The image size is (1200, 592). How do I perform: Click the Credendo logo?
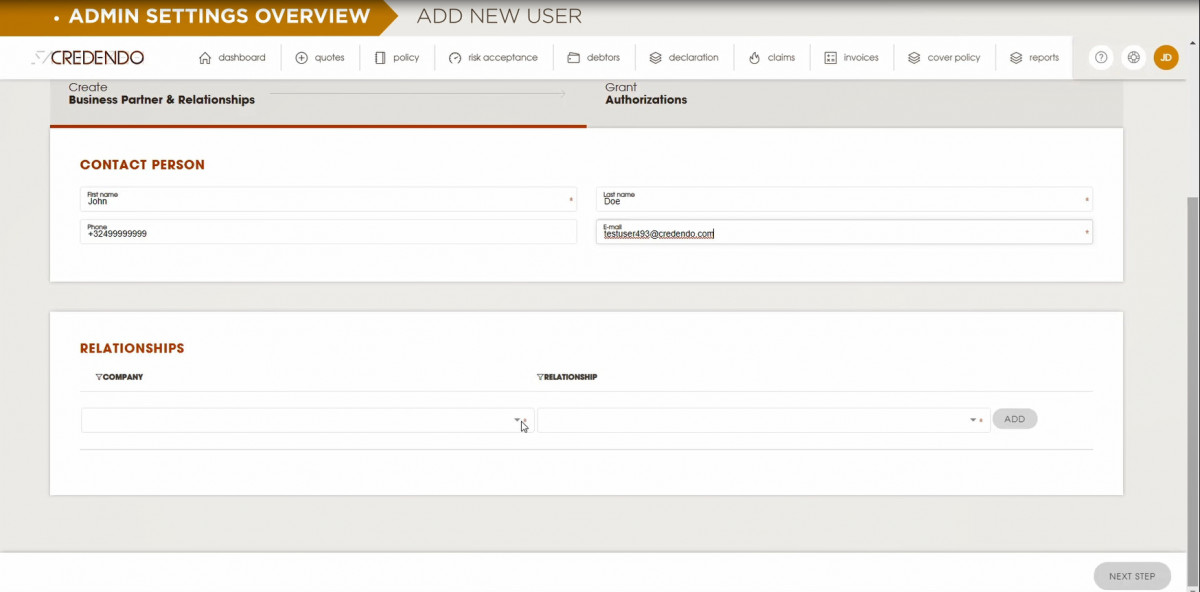pyautogui.click(x=87, y=58)
